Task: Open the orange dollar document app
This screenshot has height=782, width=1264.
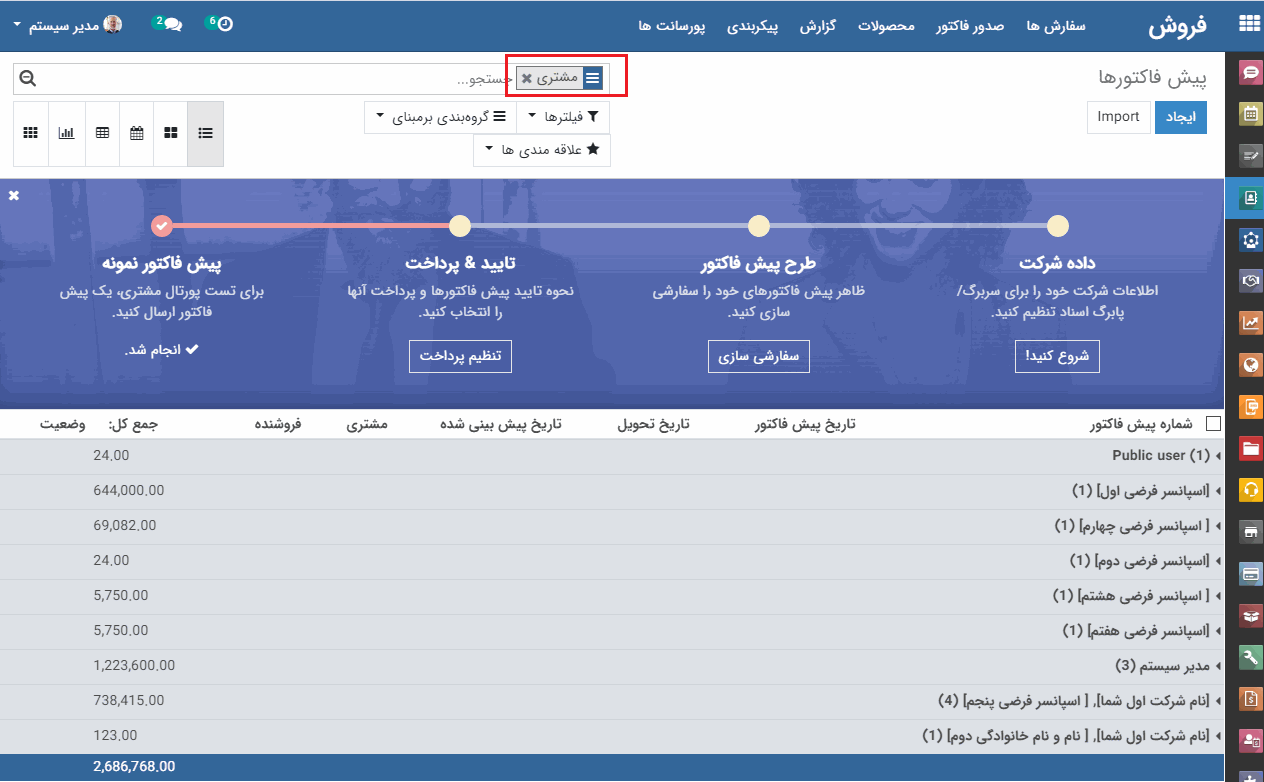Action: [1249, 699]
